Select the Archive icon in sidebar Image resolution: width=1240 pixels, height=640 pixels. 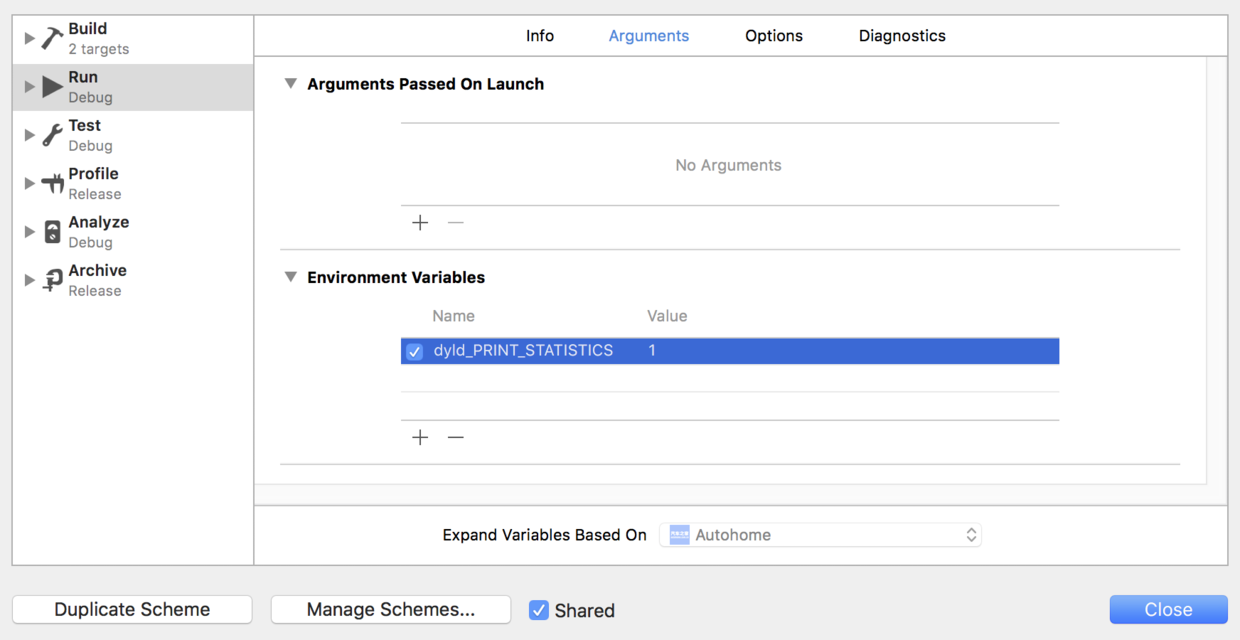click(53, 281)
